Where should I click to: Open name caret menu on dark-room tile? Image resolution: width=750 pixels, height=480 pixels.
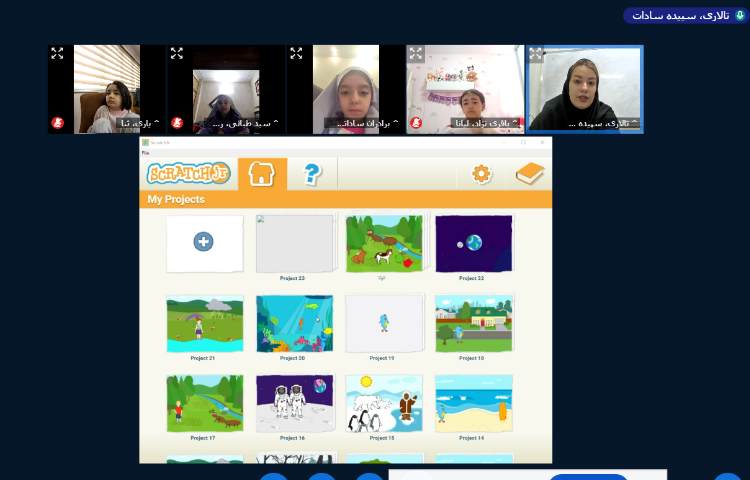(x=276, y=123)
